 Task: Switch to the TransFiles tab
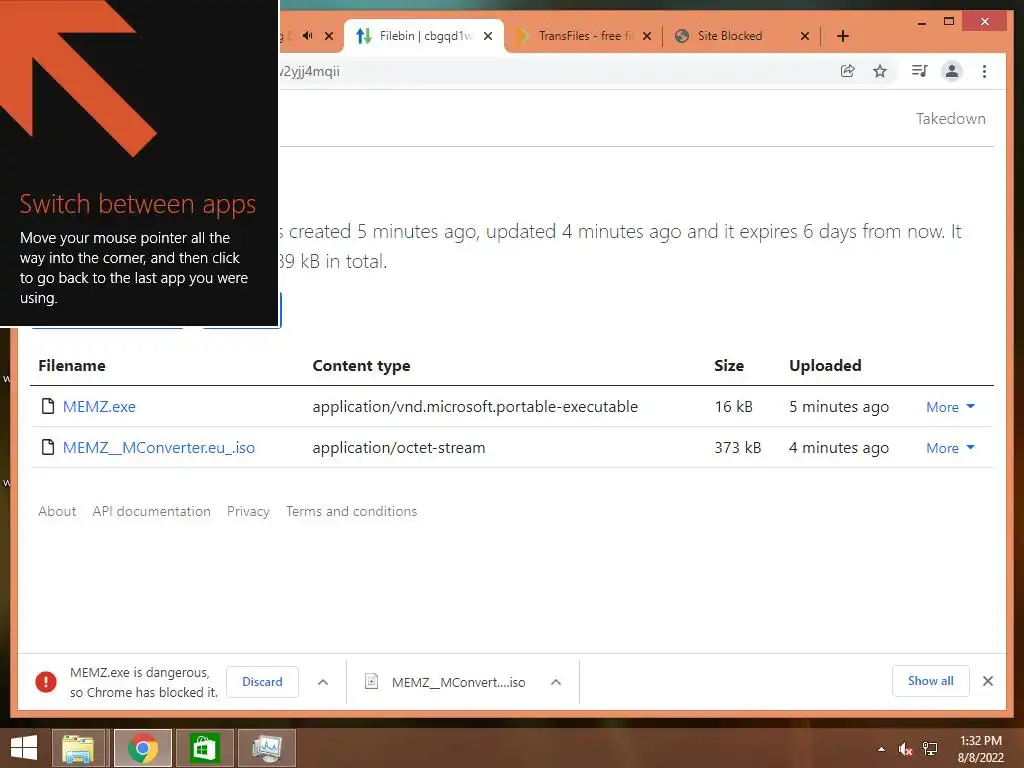(x=584, y=36)
